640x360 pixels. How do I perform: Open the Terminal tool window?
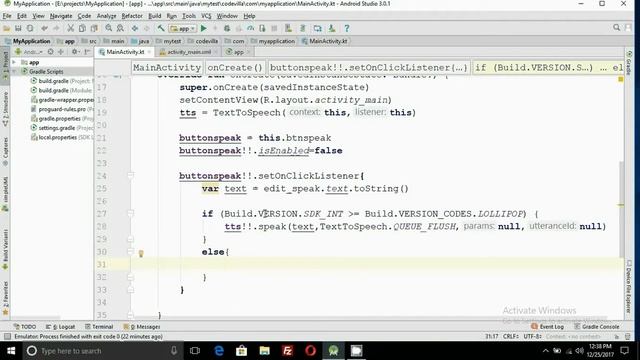99,327
